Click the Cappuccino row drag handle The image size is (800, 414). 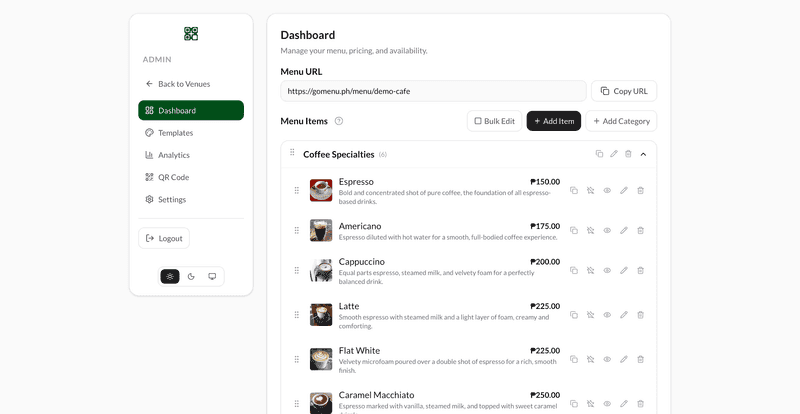(x=296, y=270)
